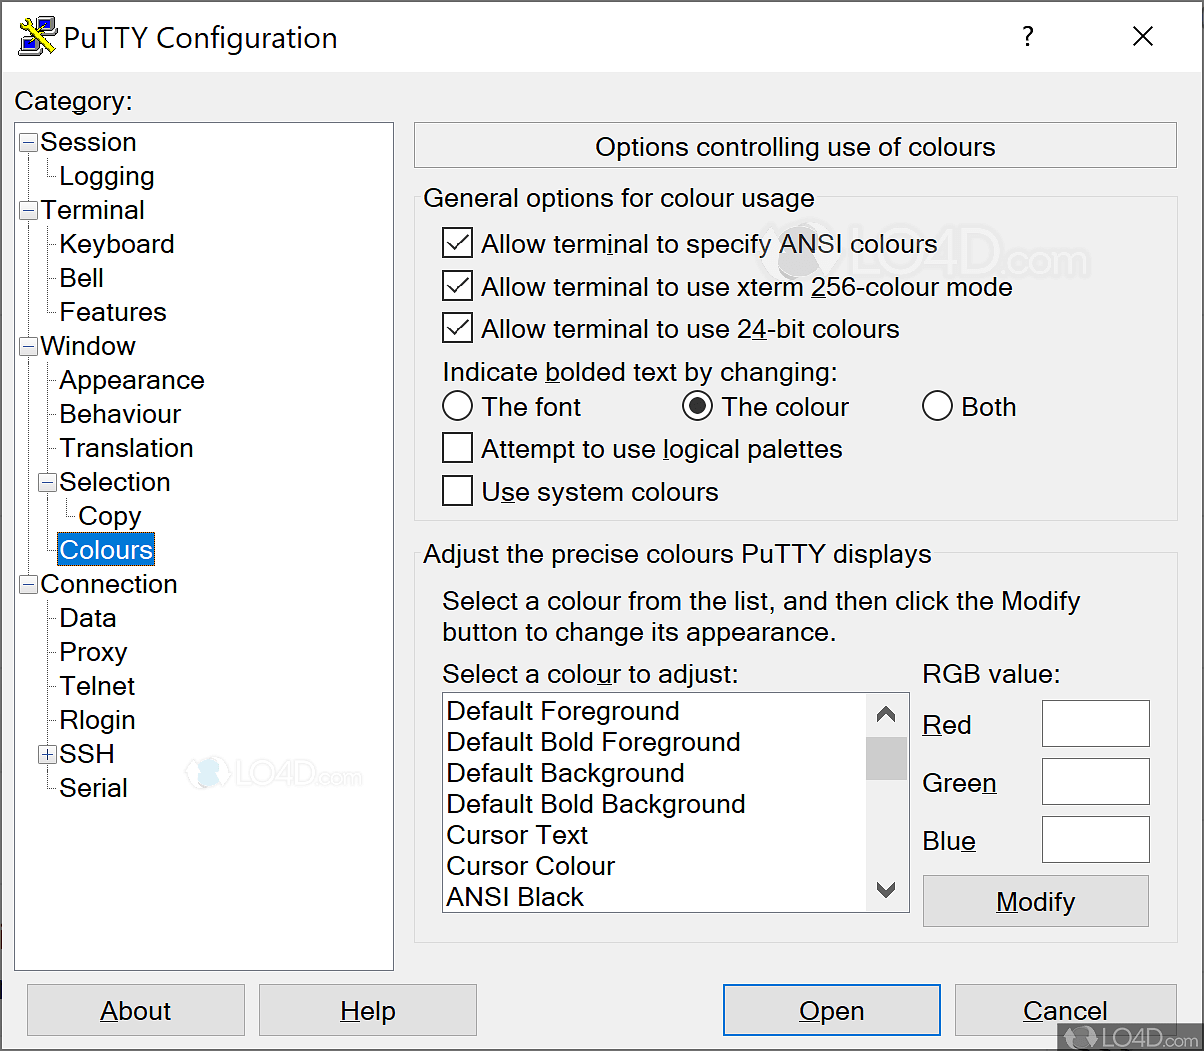Viewport: 1204px width, 1051px height.
Task: Expand the SSH tree node
Action: tap(47, 754)
